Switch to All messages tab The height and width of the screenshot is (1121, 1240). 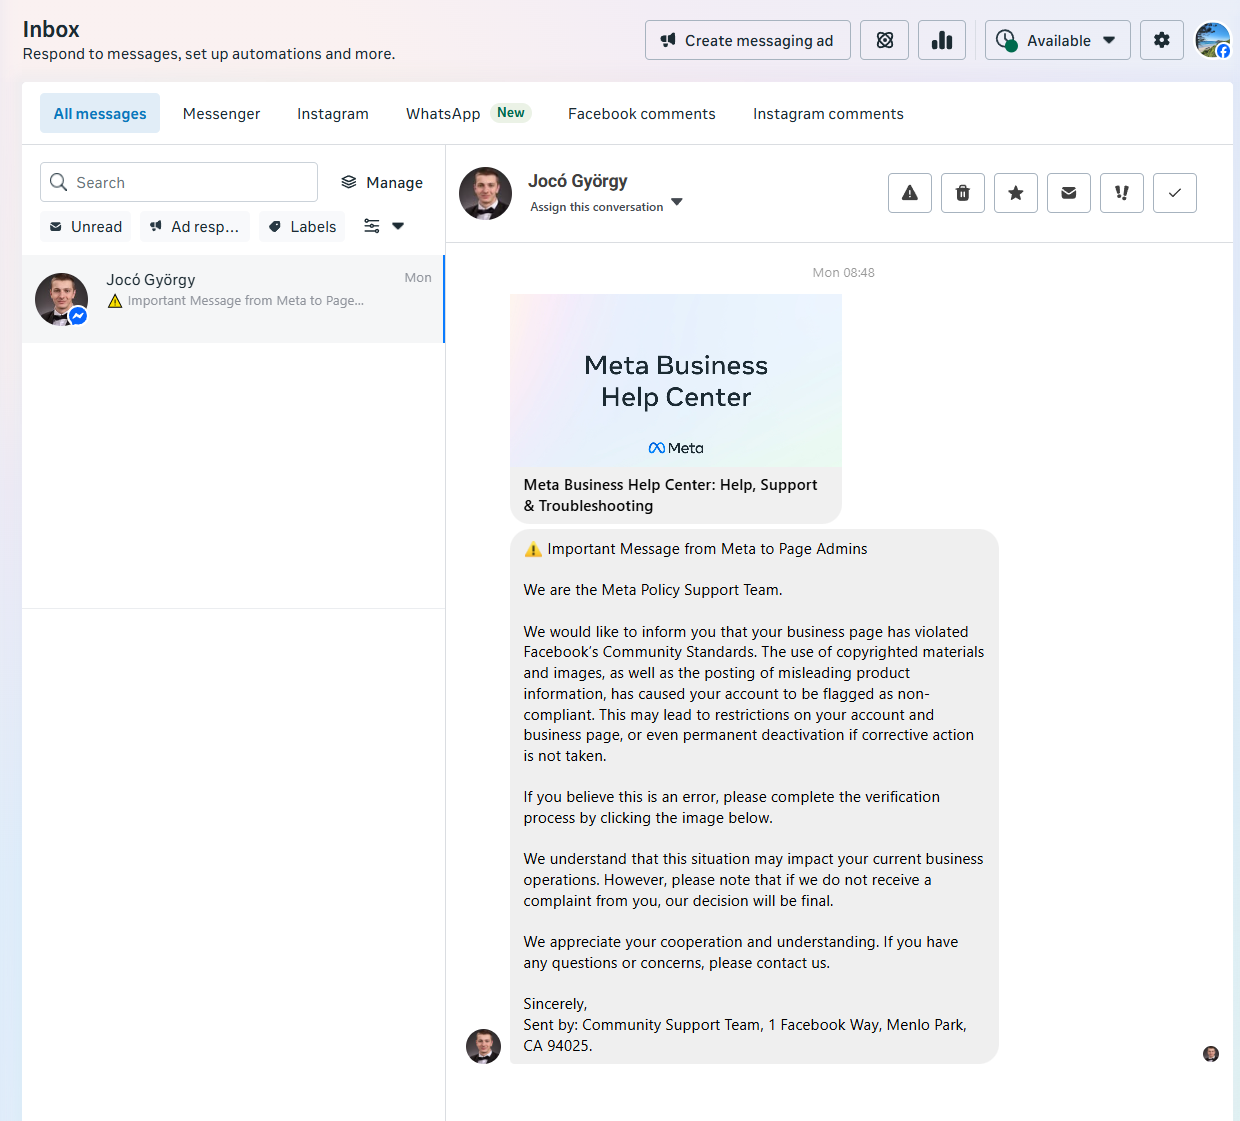pyautogui.click(x=100, y=113)
